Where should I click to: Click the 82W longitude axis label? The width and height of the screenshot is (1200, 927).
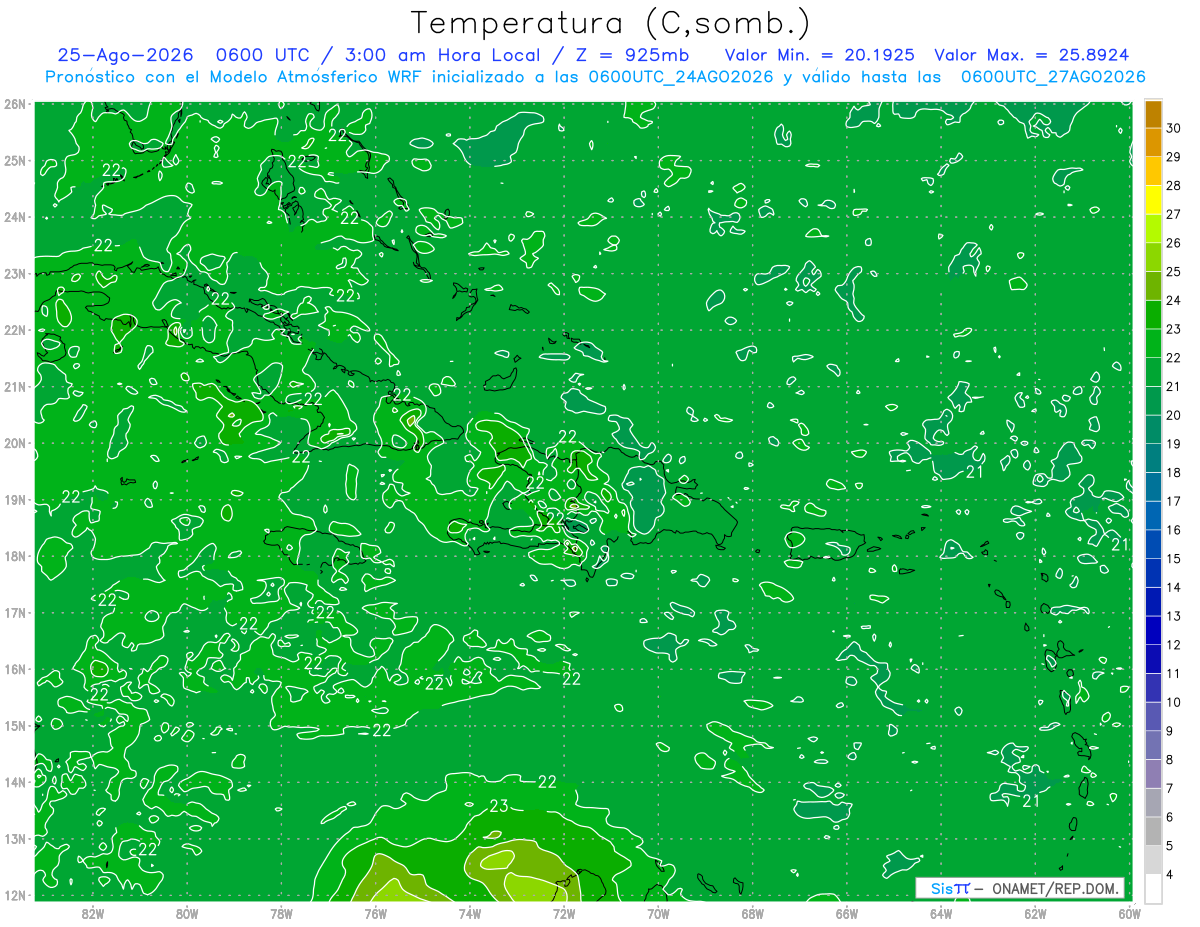(92, 912)
